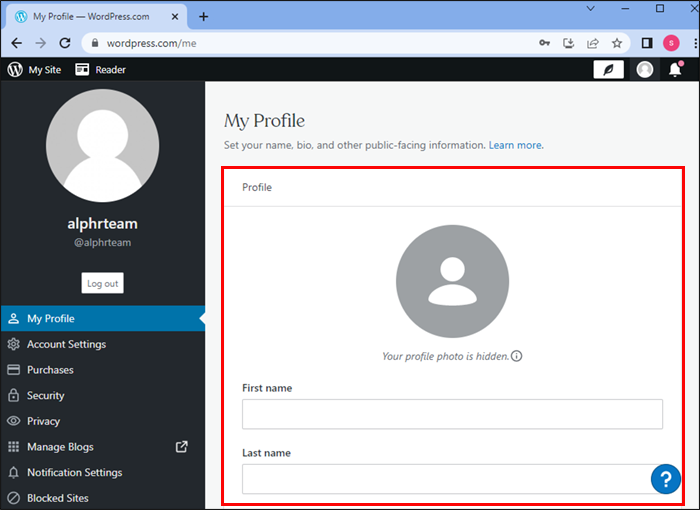
Task: Go to Purchases in sidebar
Action: click(x=103, y=370)
